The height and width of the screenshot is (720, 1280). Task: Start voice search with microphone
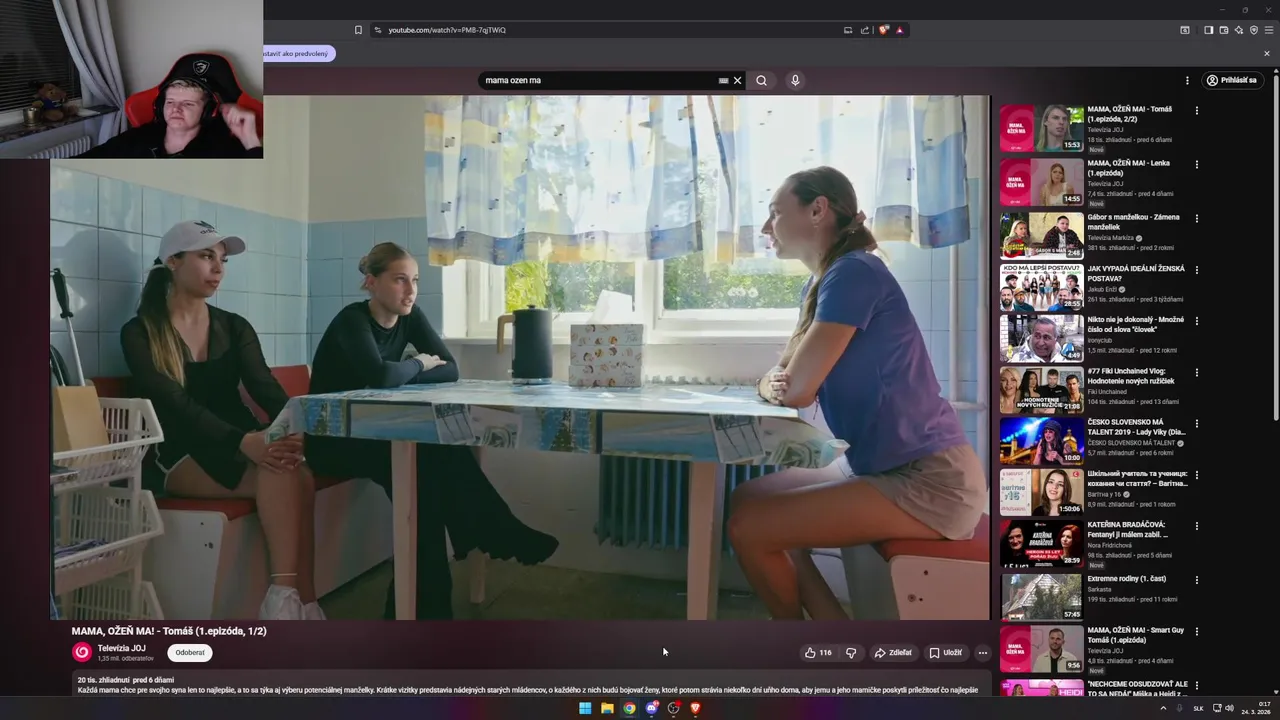pyautogui.click(x=795, y=80)
